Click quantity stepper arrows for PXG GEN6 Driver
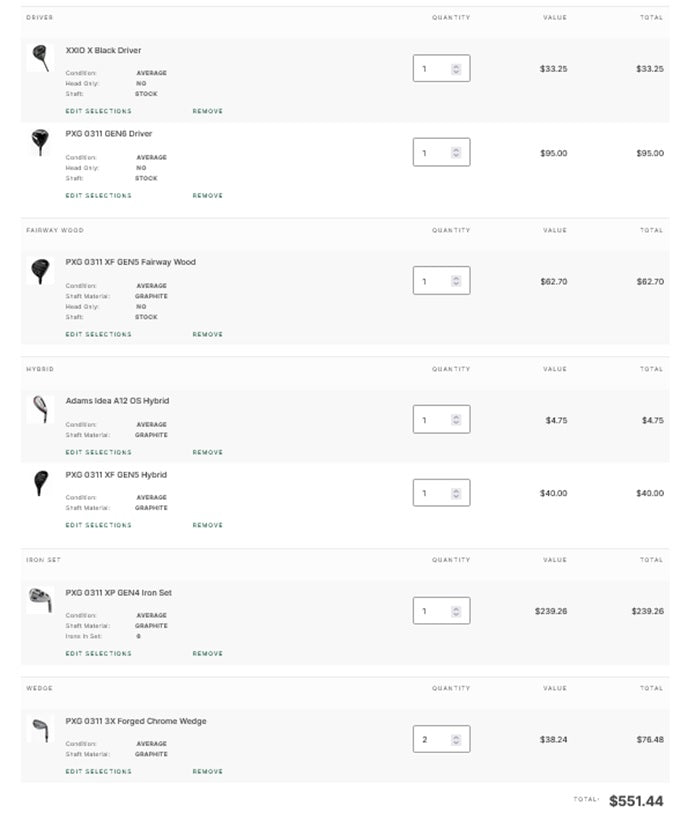688x813 pixels. tap(456, 152)
